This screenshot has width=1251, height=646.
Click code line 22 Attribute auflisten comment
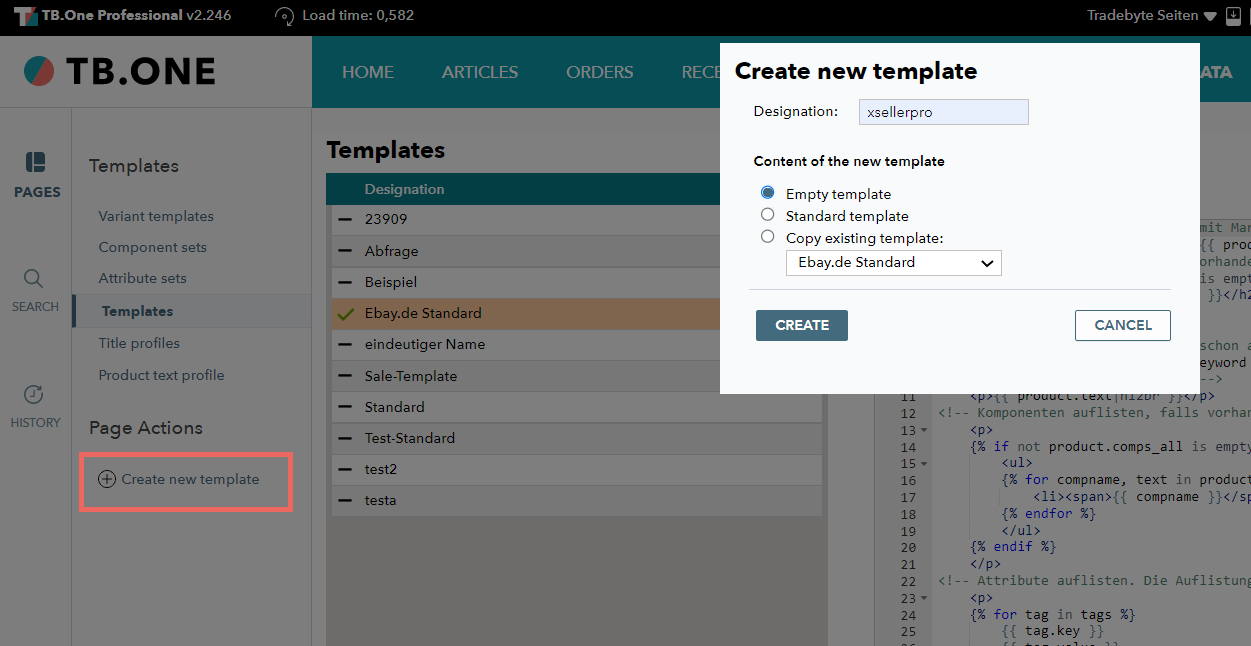[x=1094, y=581]
